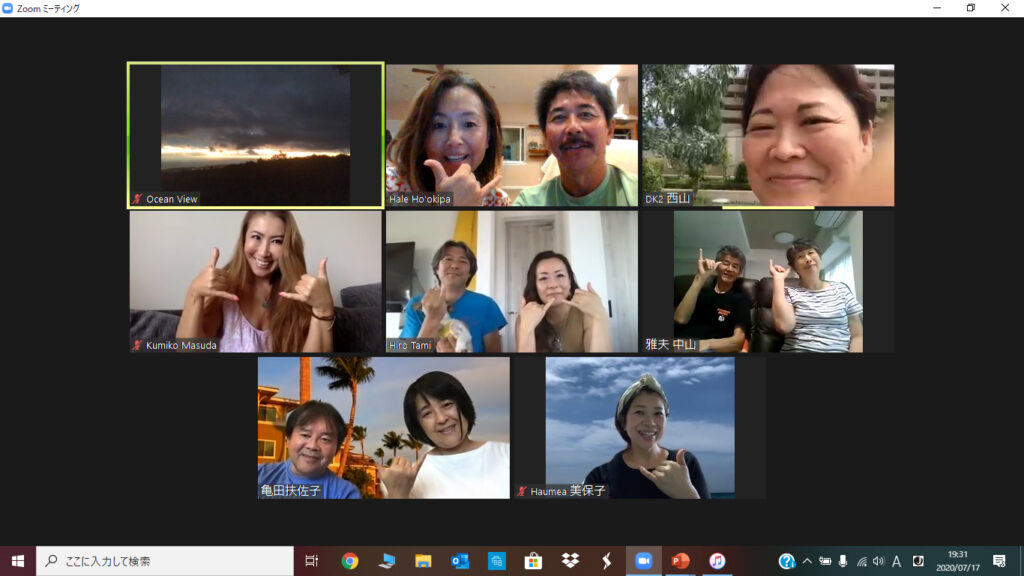Viewport: 1024px width, 576px height.
Task: Select Kumiko Masuda's video tile
Action: click(x=255, y=281)
